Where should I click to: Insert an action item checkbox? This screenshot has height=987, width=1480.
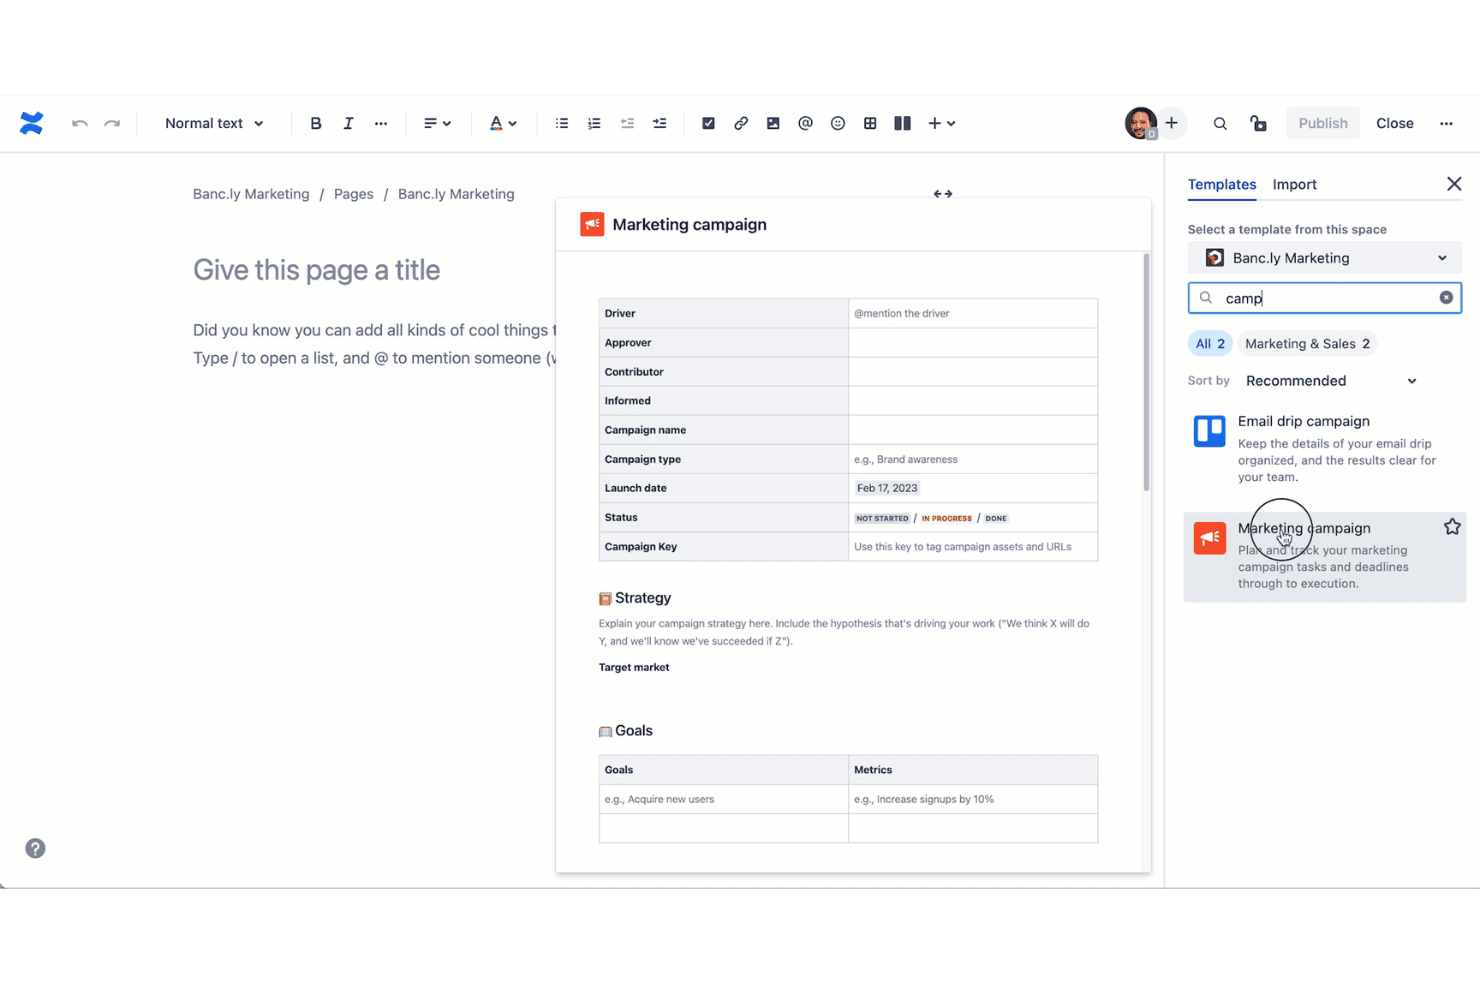pyautogui.click(x=708, y=123)
